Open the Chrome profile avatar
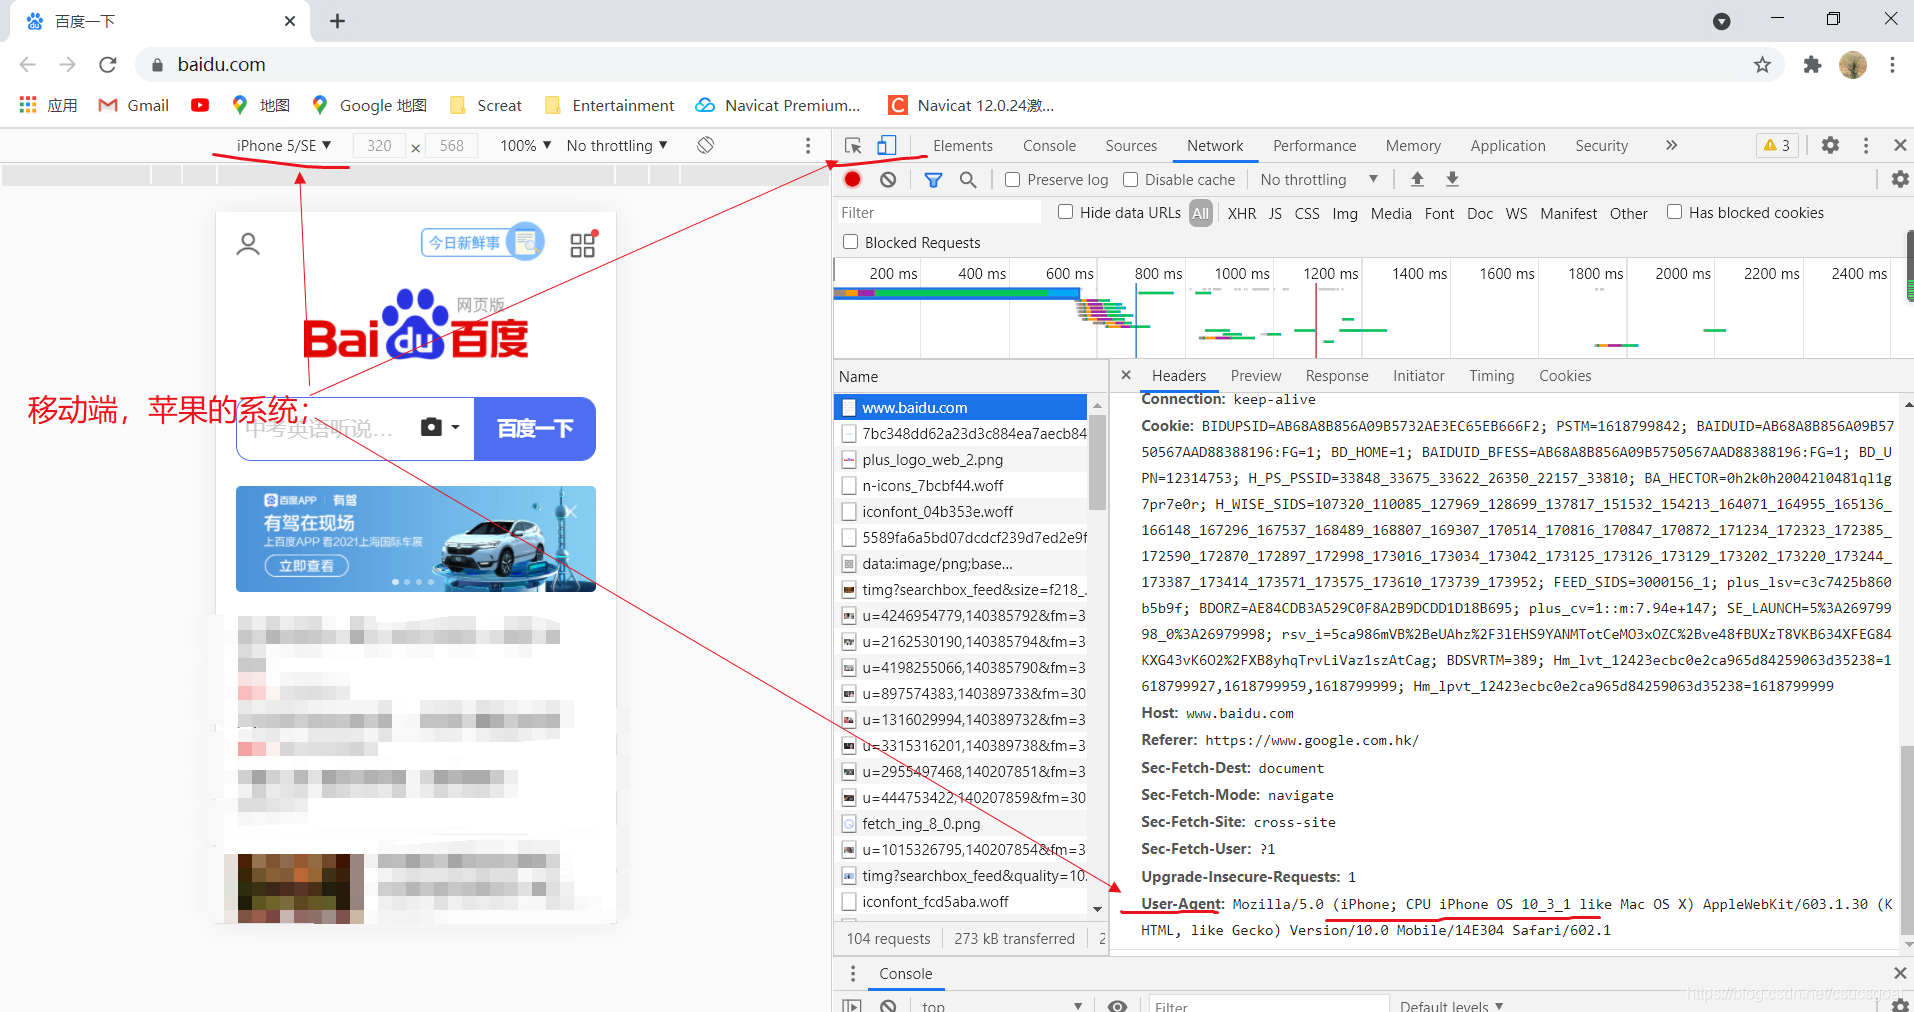1914x1012 pixels. pos(1853,65)
